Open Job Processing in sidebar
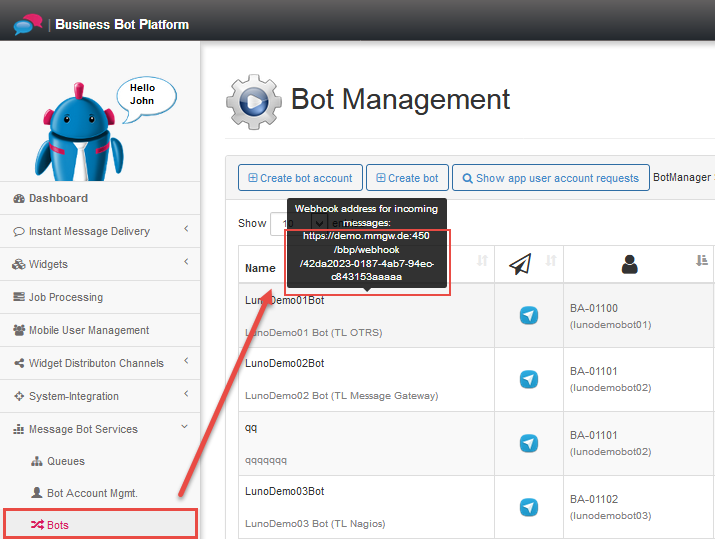715x539 pixels. [65, 297]
